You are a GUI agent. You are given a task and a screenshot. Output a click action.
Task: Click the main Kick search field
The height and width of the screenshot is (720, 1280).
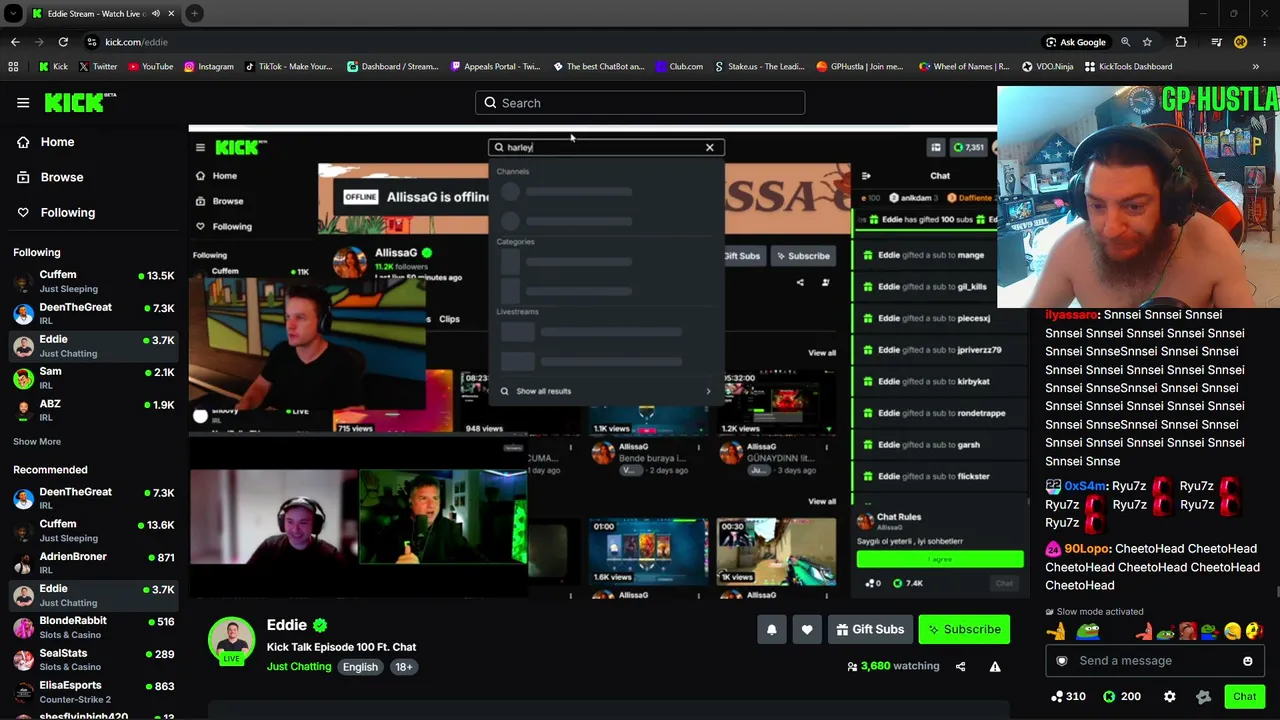pyautogui.click(x=640, y=103)
